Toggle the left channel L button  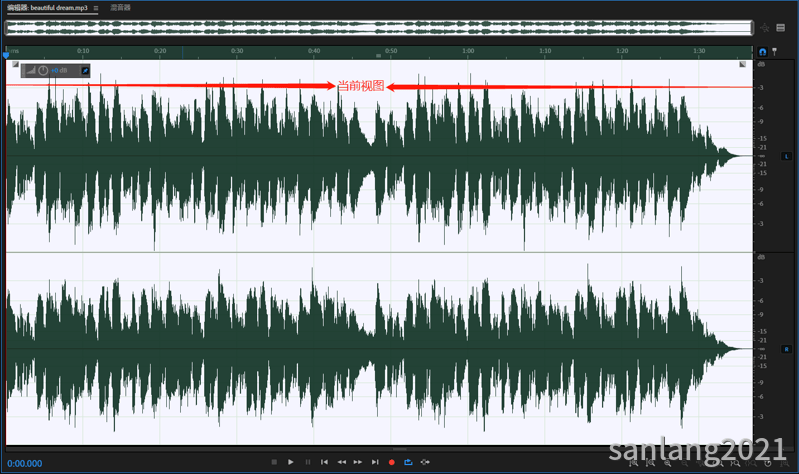(786, 156)
